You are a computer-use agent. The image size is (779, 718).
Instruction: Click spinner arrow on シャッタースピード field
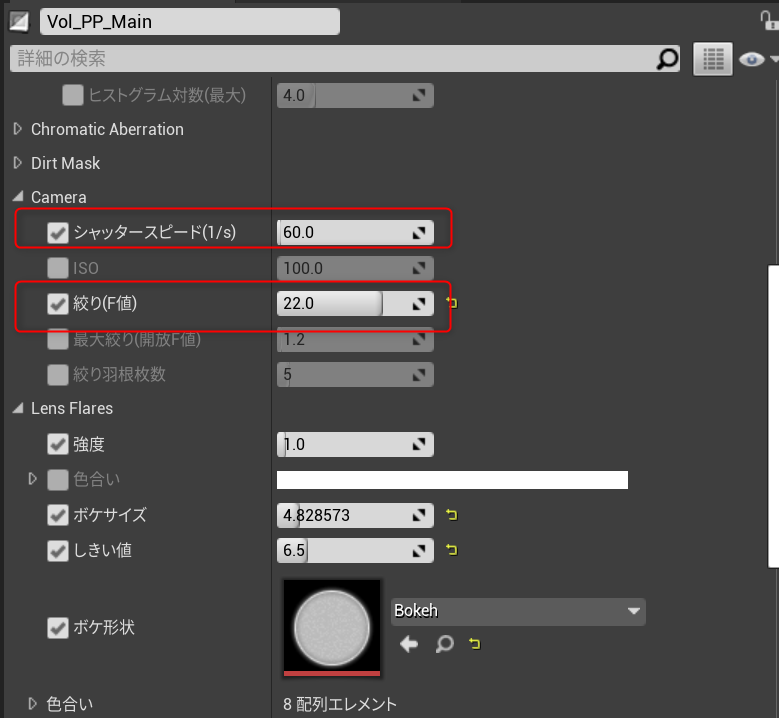[419, 233]
